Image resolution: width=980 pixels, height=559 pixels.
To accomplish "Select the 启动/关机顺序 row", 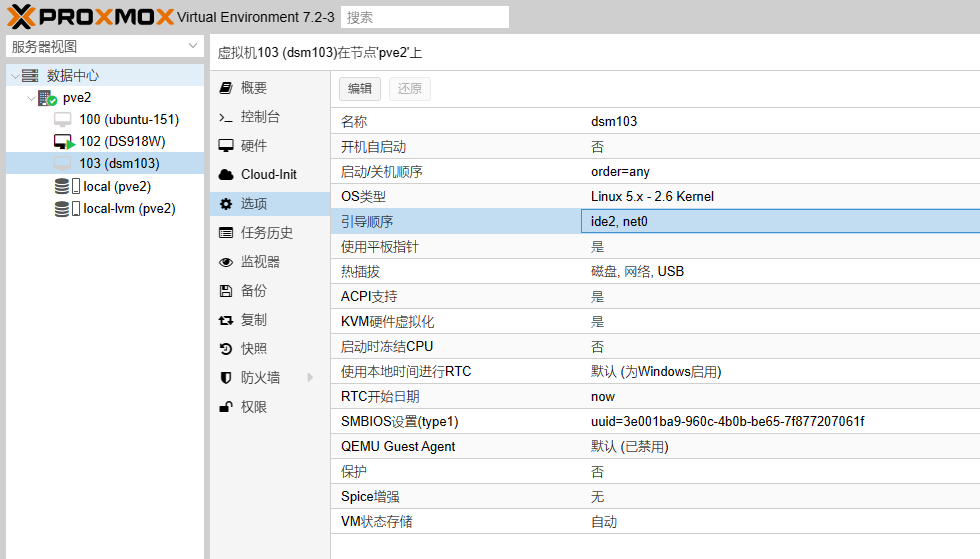I will point(655,171).
